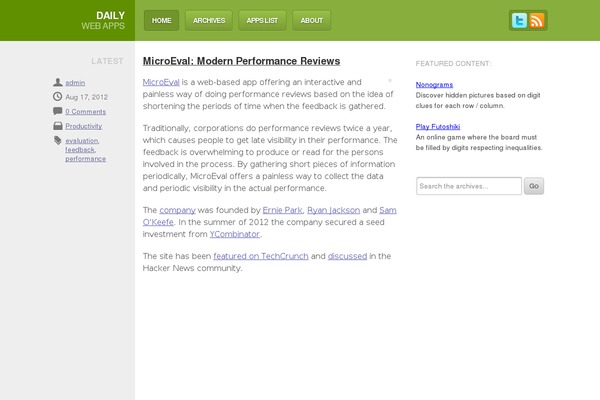
Task: Follow the company link
Action: point(177,210)
